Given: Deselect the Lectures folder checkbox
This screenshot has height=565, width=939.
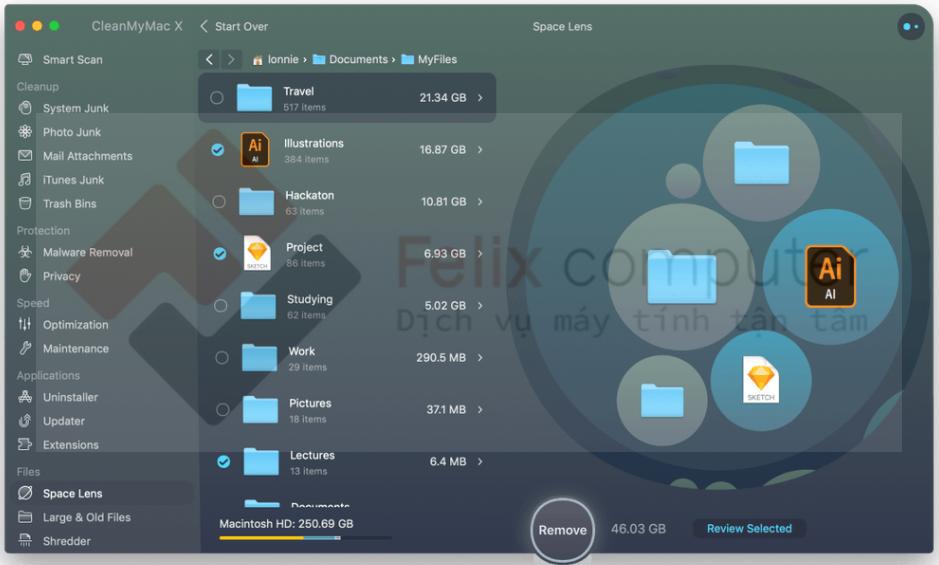Looking at the screenshot, I should pyautogui.click(x=223, y=461).
